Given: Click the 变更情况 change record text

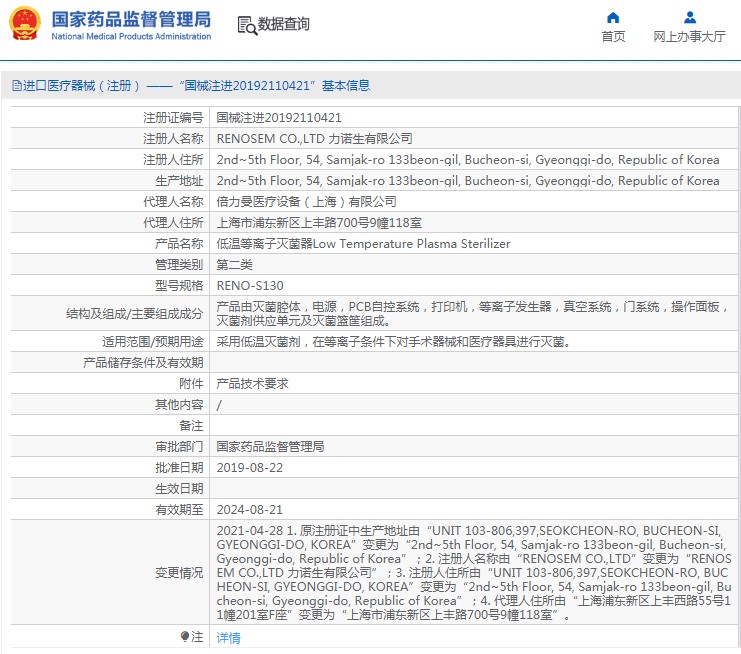Looking at the screenshot, I should click(x=474, y=573).
